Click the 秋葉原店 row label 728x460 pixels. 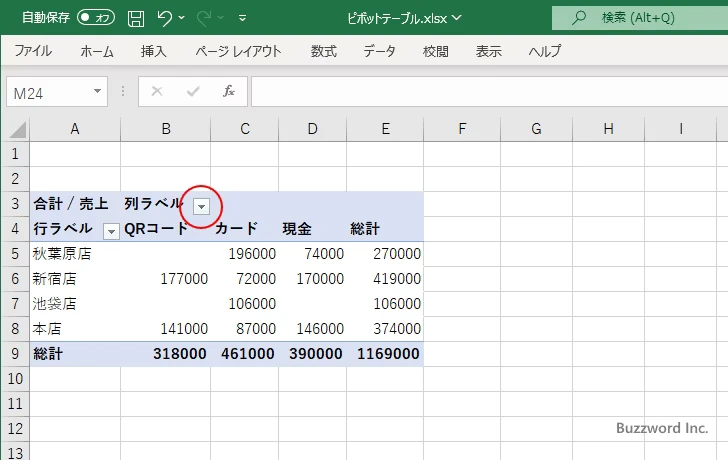click(75, 254)
